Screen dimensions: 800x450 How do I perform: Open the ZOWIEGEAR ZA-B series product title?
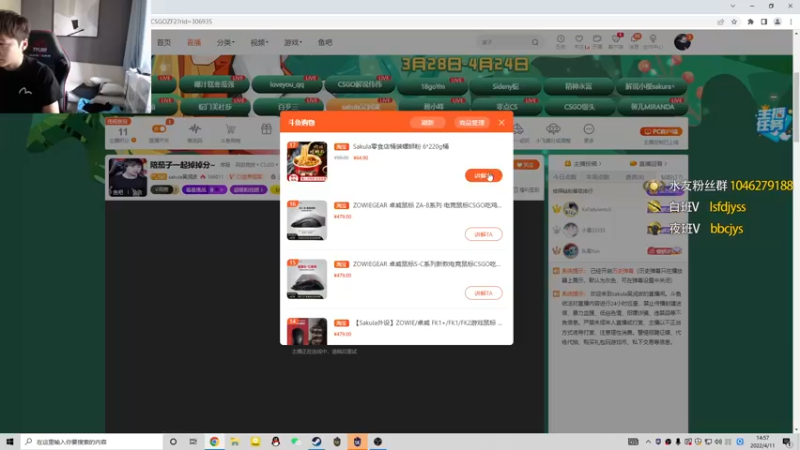coord(427,205)
